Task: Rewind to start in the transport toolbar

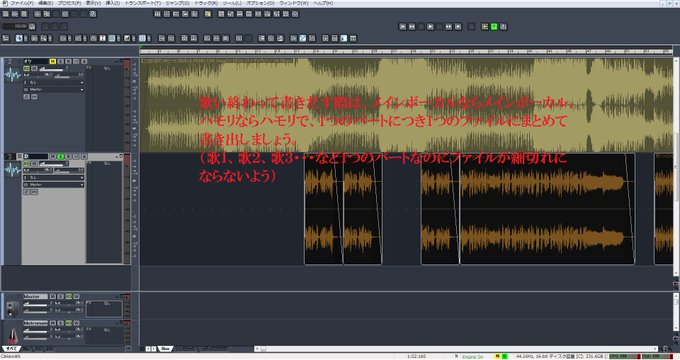Action: 402,26
